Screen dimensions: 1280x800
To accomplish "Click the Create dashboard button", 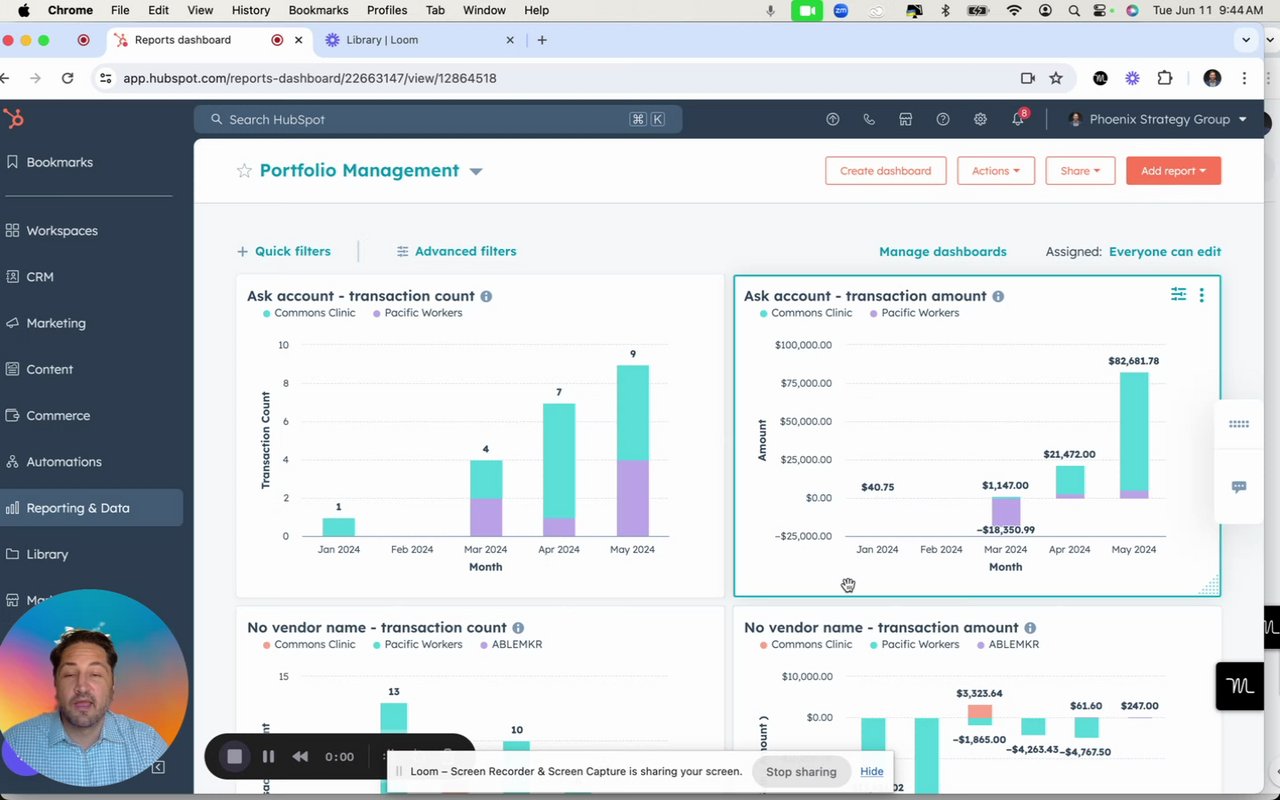I will pos(885,171).
